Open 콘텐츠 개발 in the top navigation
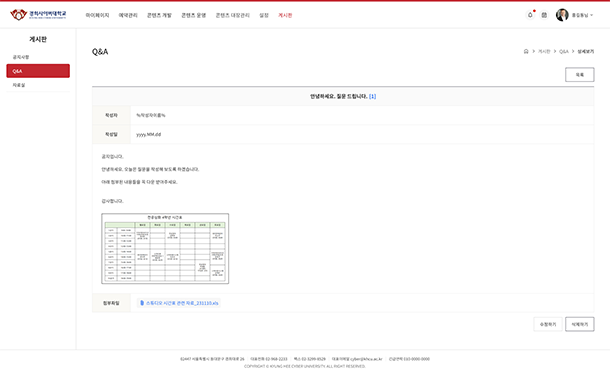610x390 pixels. coord(159,15)
